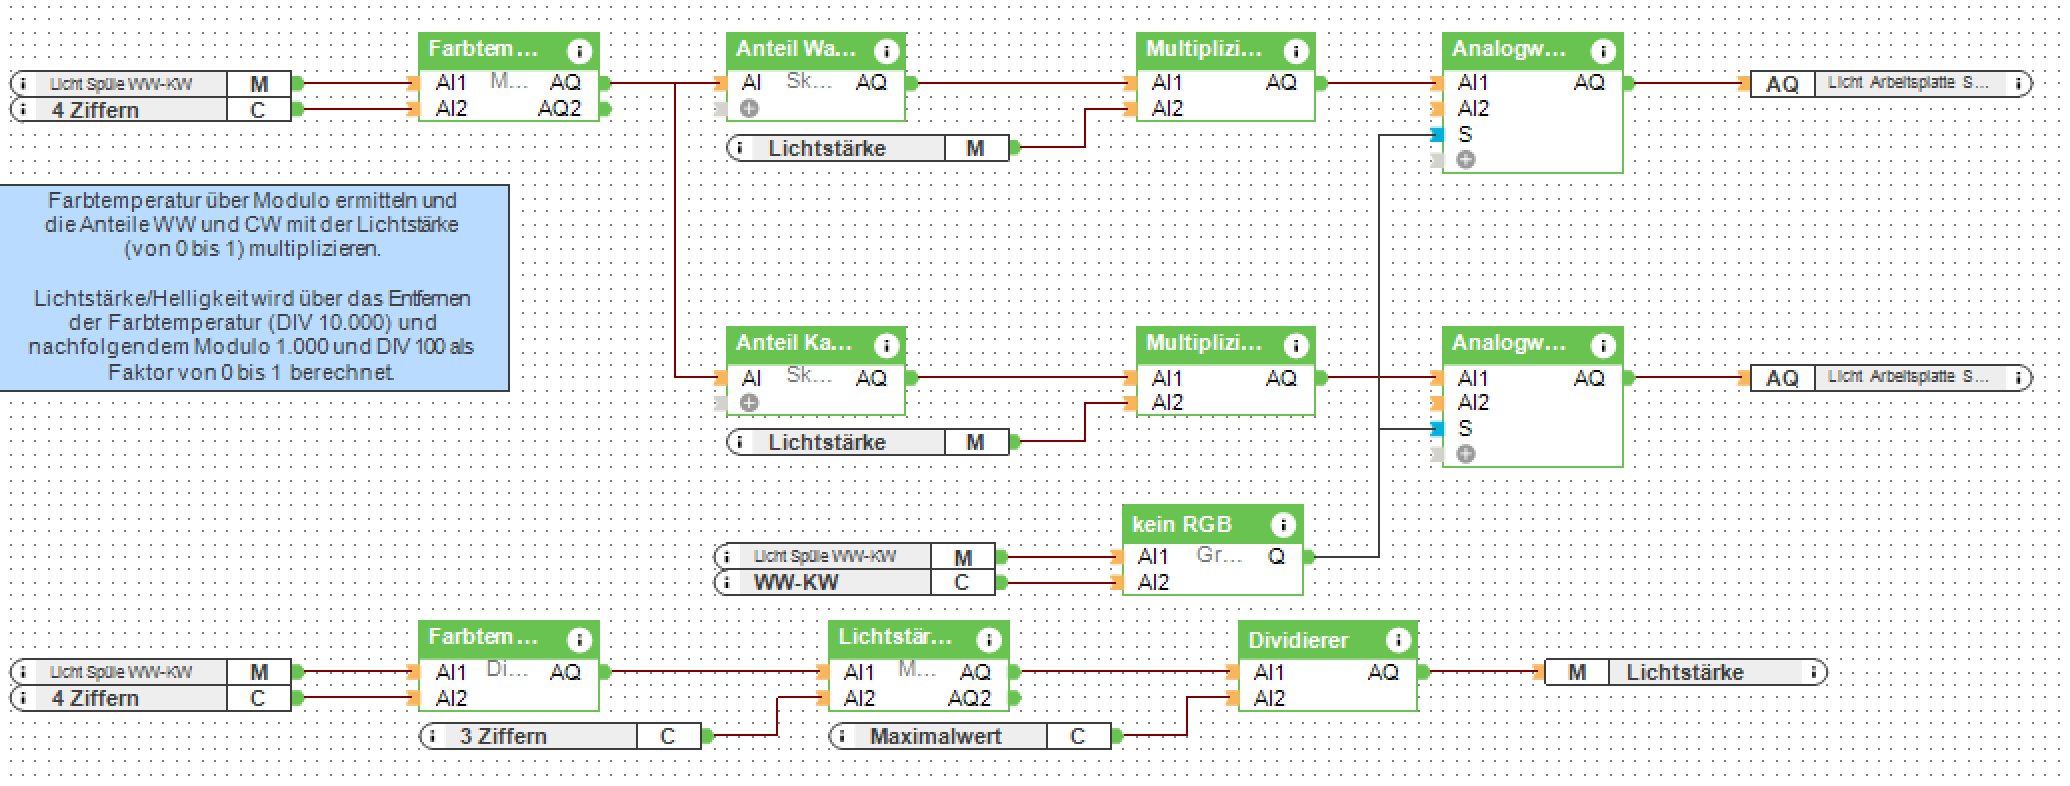This screenshot has width=2070, height=786.
Task: Select the Anteil Ka... block header
Action: pos(816,345)
